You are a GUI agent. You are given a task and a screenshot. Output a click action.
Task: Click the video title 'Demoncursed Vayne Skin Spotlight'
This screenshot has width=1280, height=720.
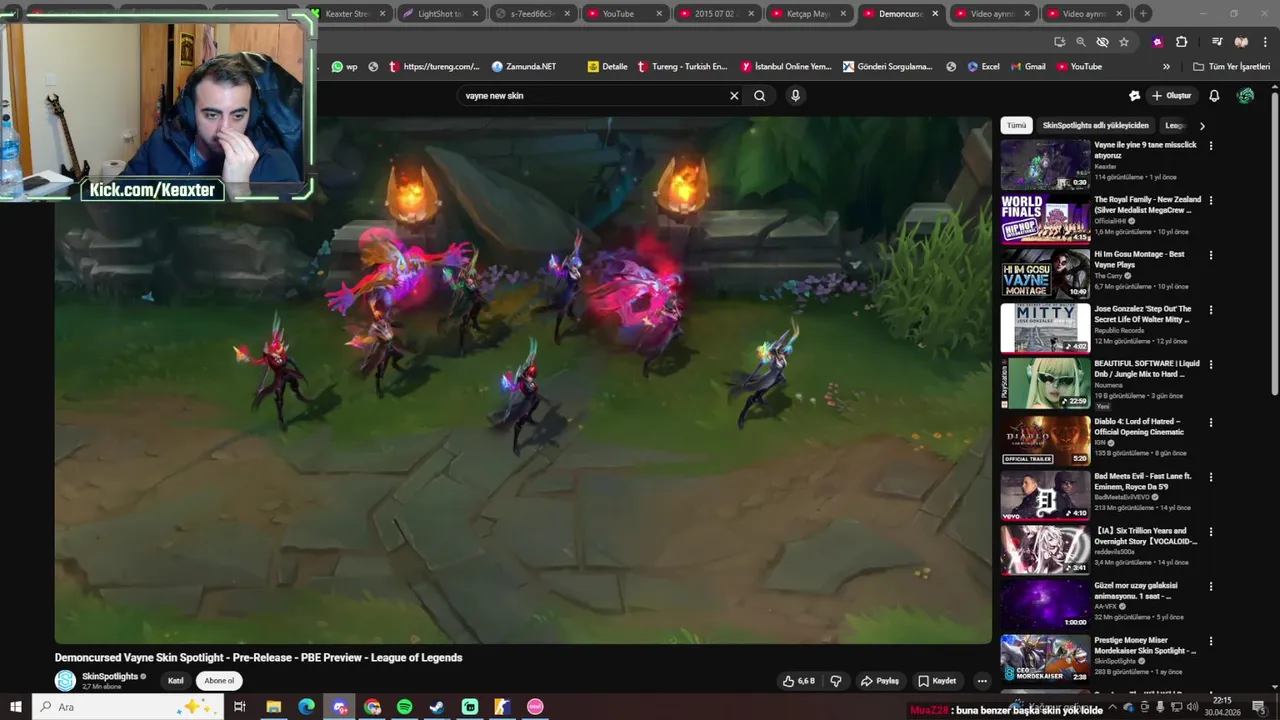[x=258, y=658]
